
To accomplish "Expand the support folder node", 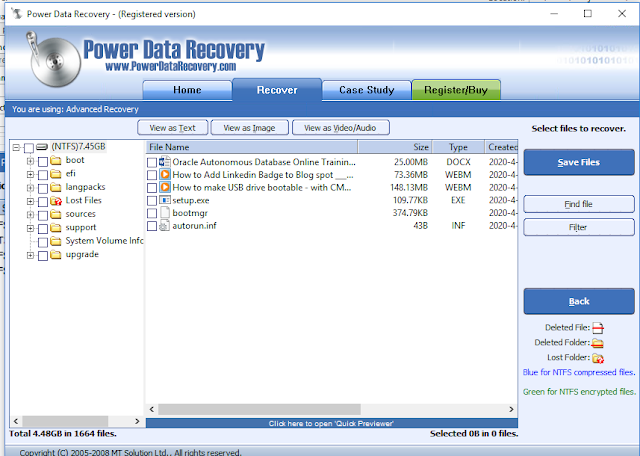I will [30, 228].
